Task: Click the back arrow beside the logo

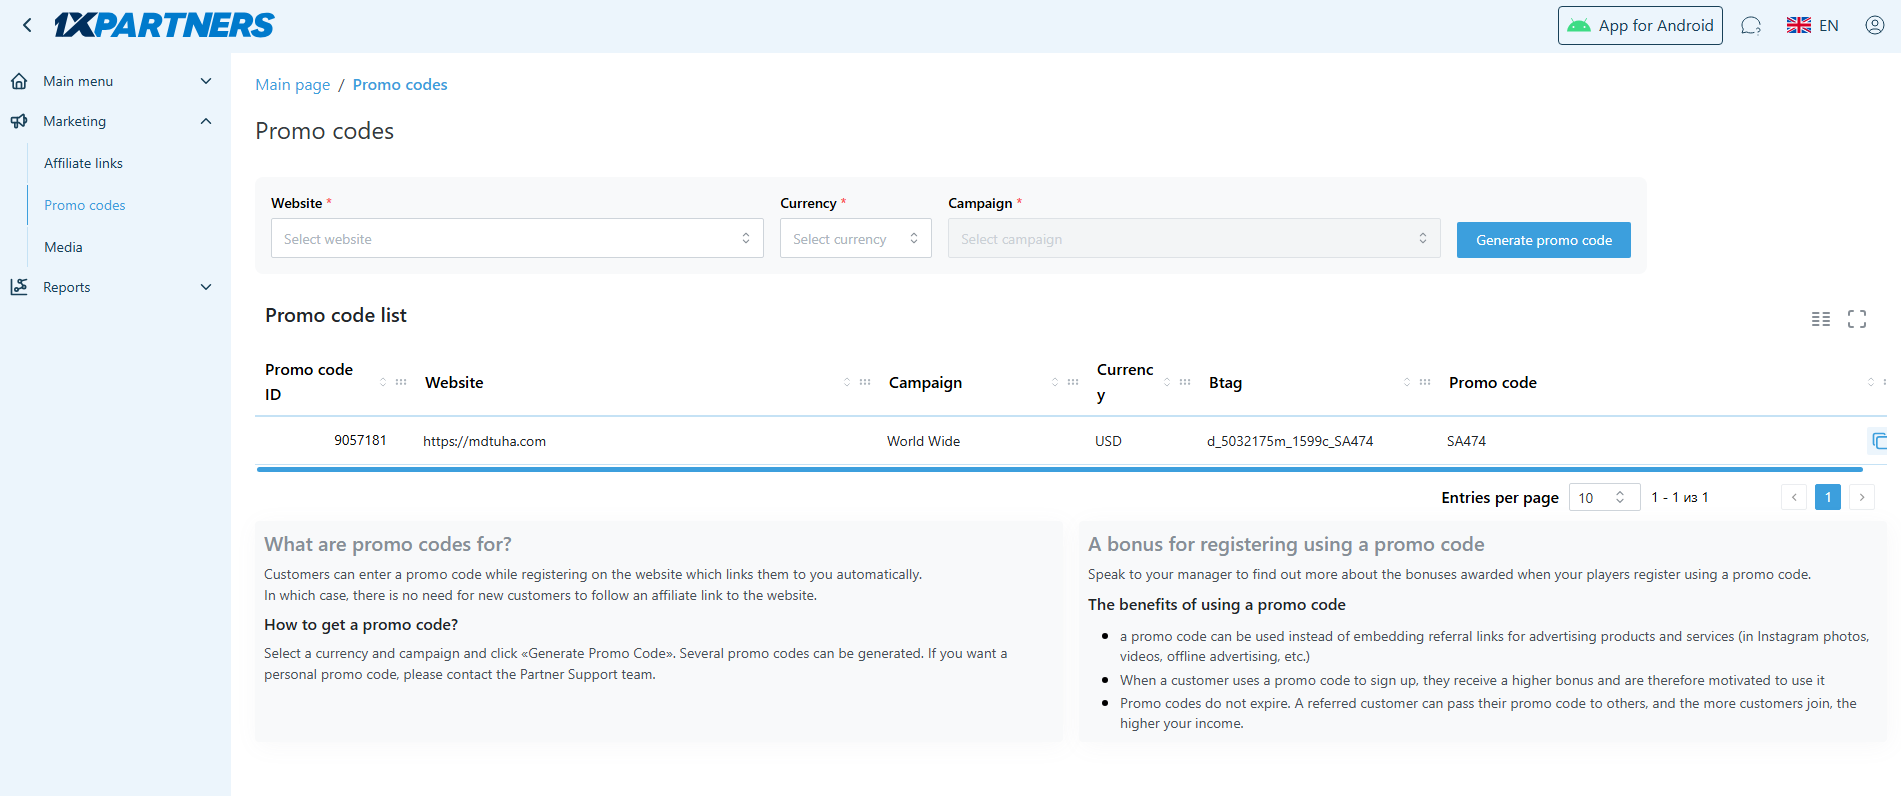Action: [27, 25]
